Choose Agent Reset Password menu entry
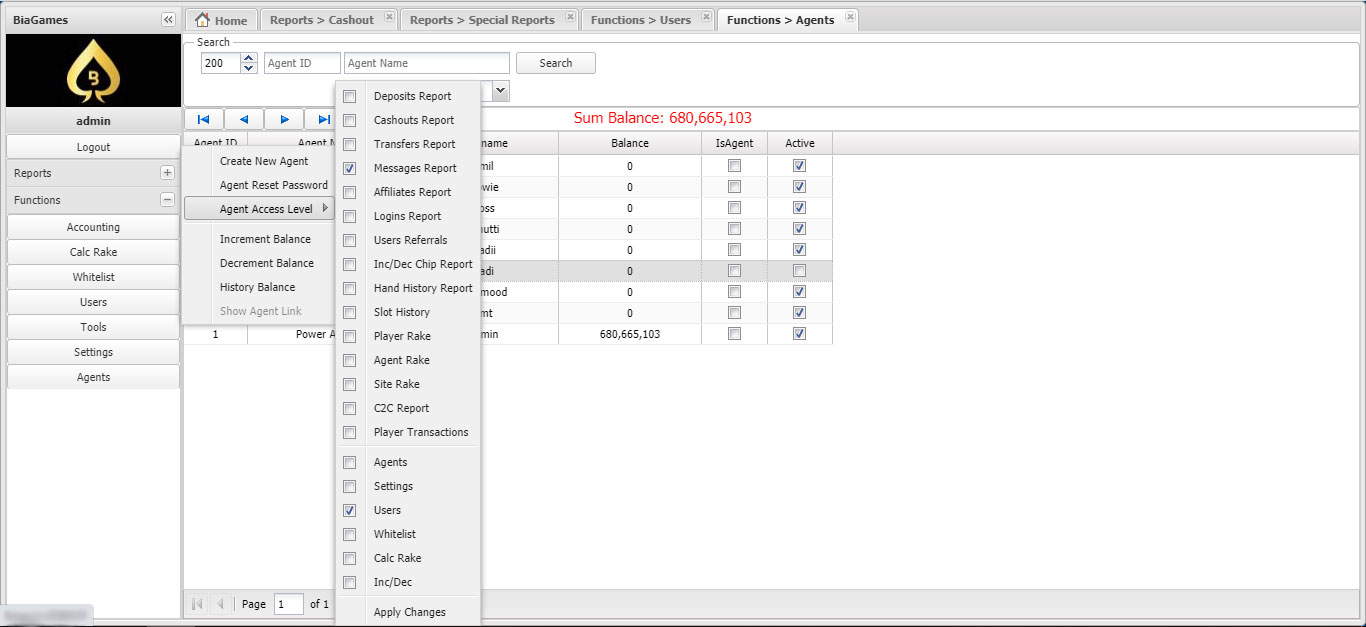 pyautogui.click(x=273, y=185)
